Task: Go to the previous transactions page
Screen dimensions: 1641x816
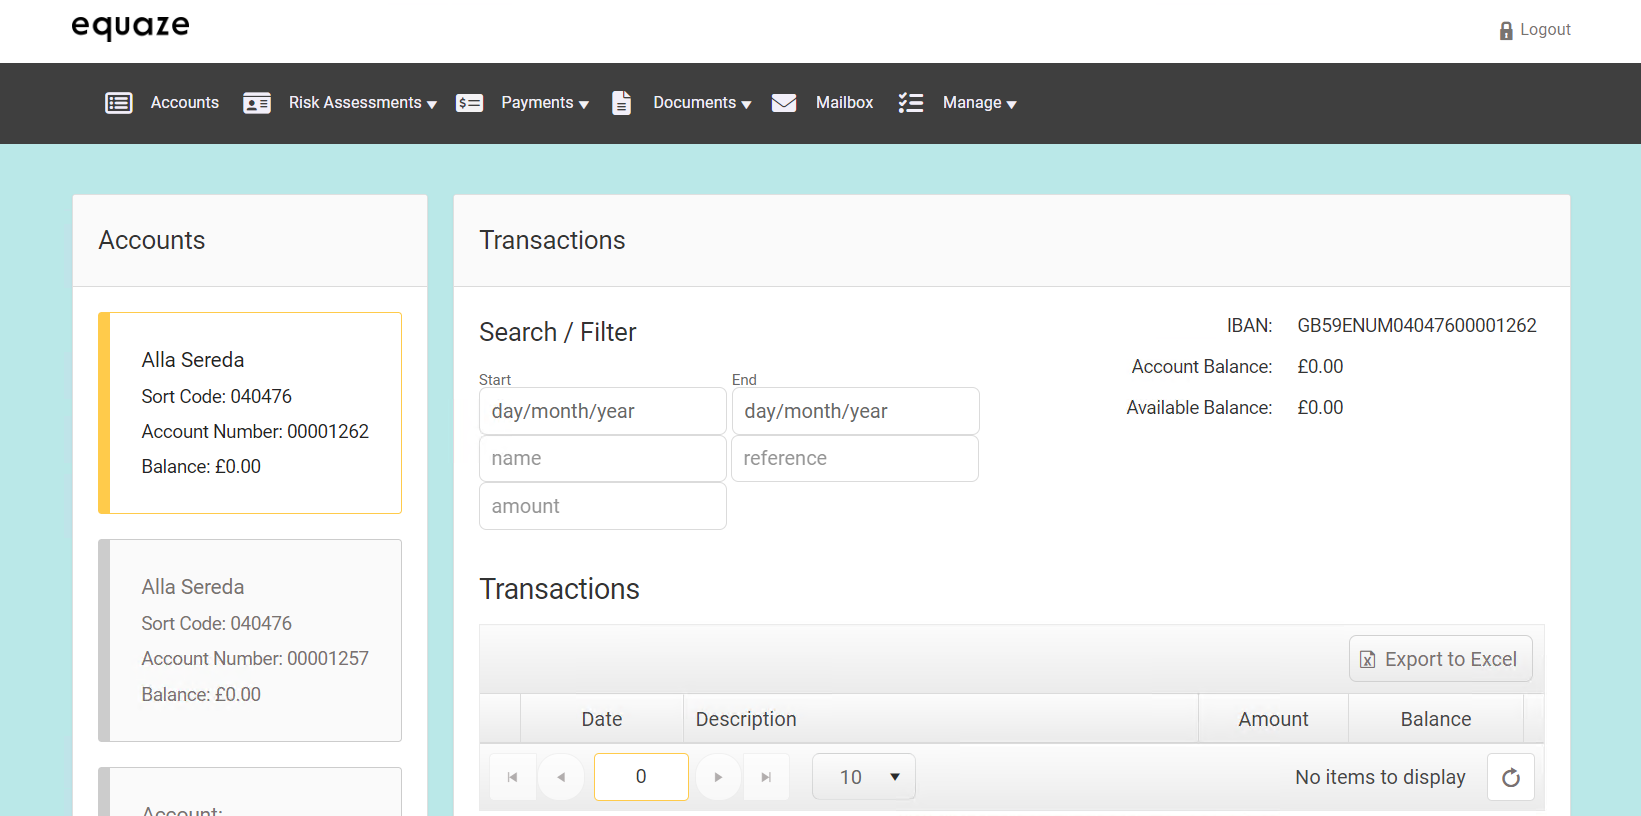Action: pyautogui.click(x=561, y=777)
